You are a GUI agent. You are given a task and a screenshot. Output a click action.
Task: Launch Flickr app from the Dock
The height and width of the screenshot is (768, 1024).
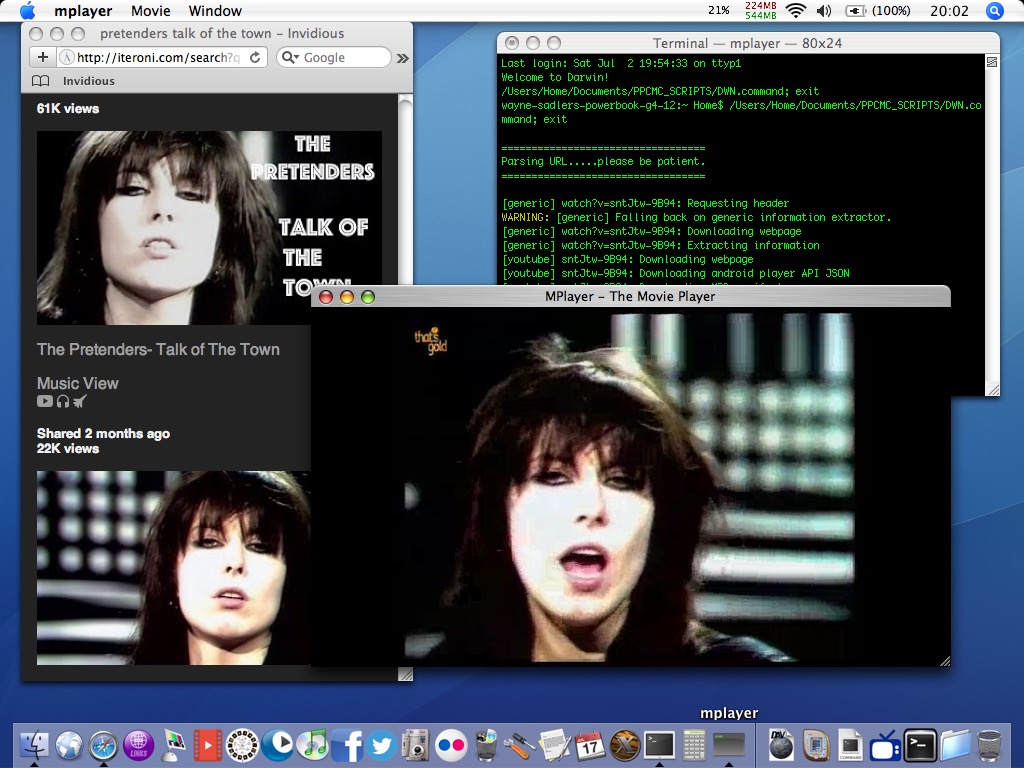click(451, 745)
